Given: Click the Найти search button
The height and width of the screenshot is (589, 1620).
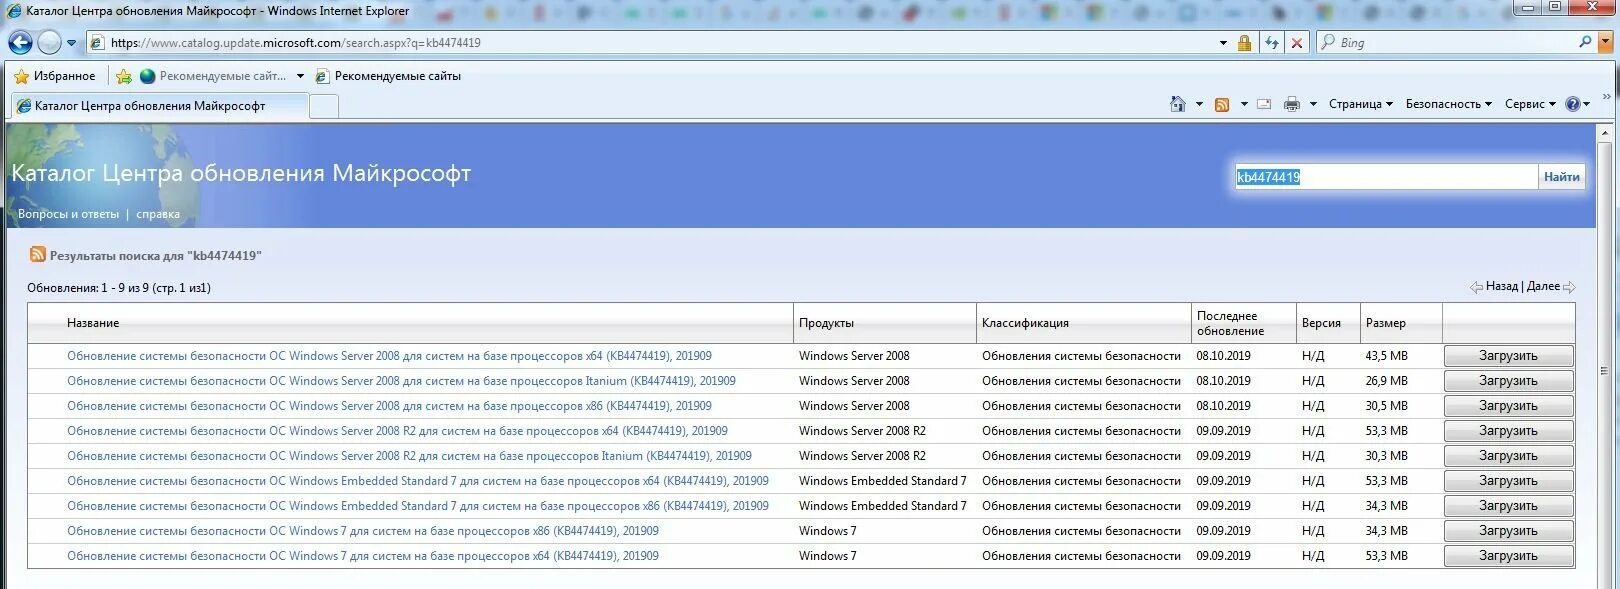Looking at the screenshot, I should coord(1561,177).
